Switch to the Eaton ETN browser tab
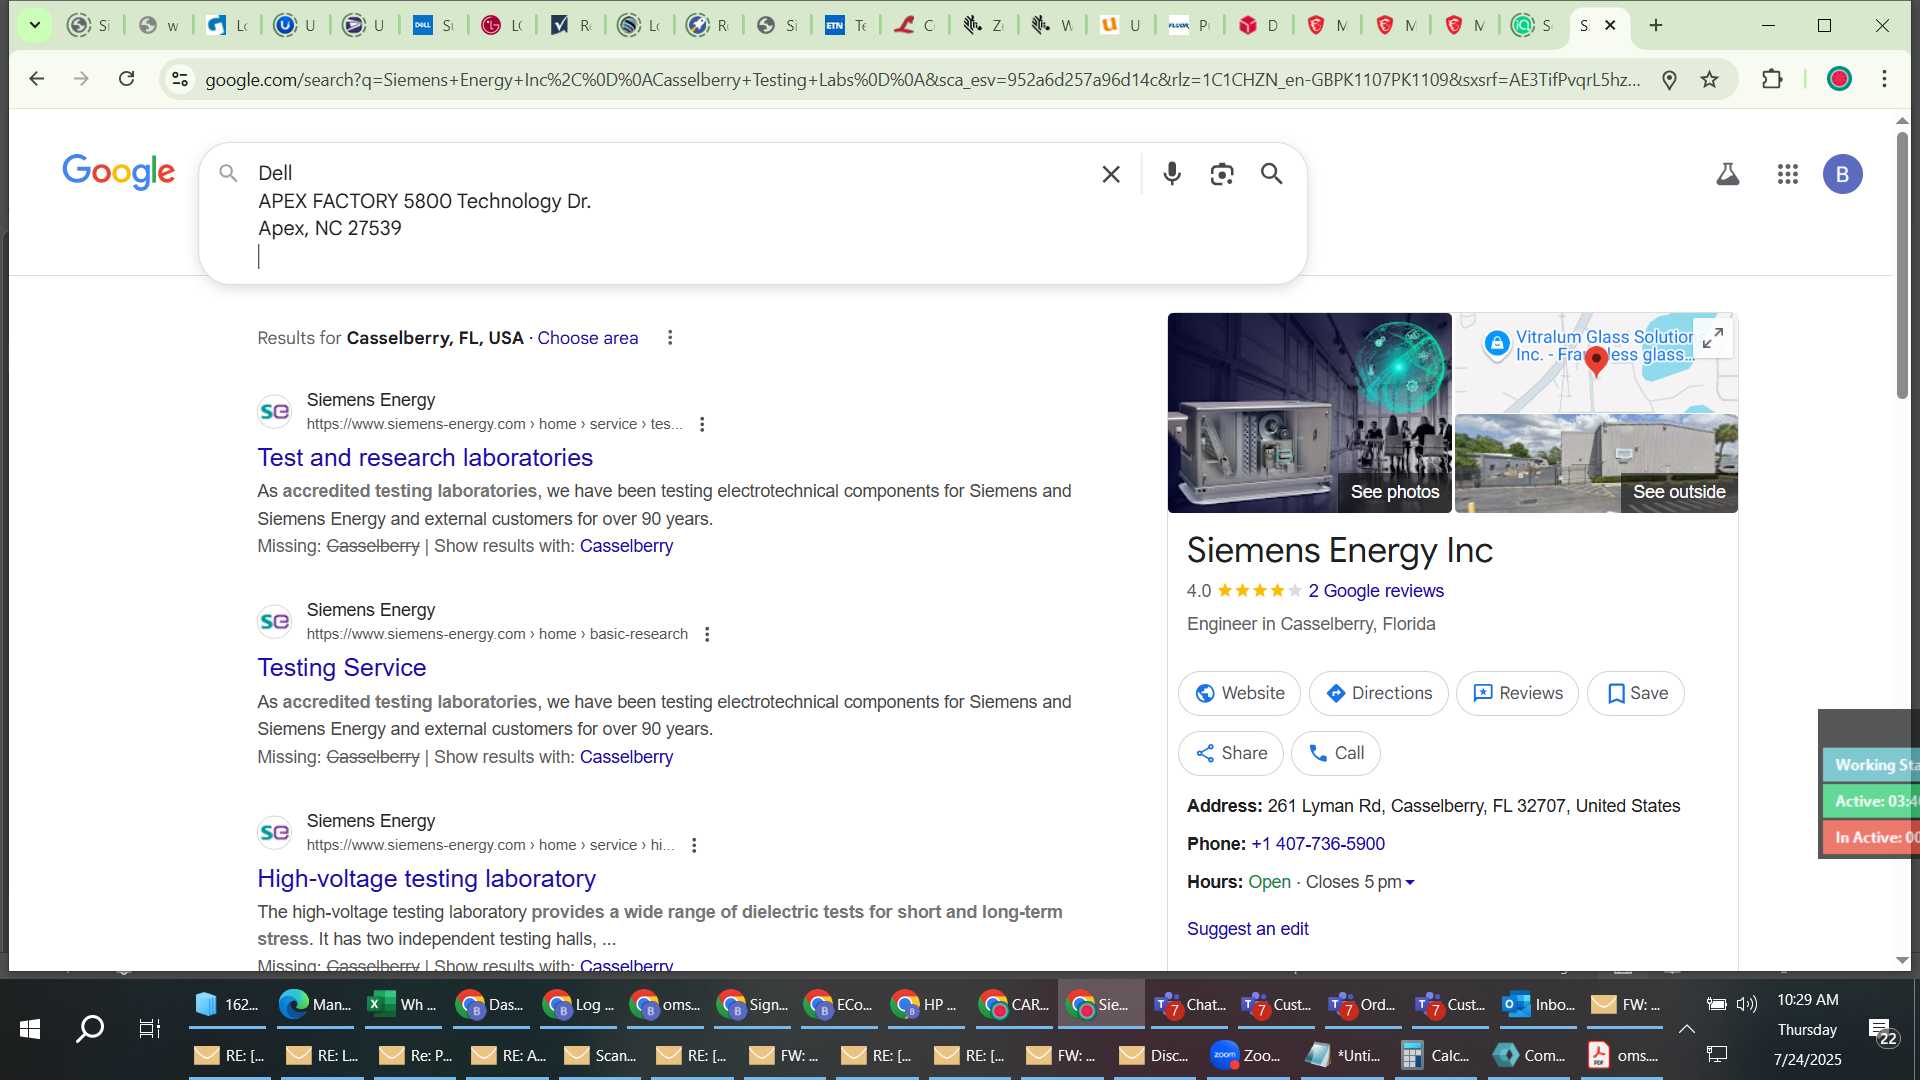The width and height of the screenshot is (1920, 1080). (845, 25)
